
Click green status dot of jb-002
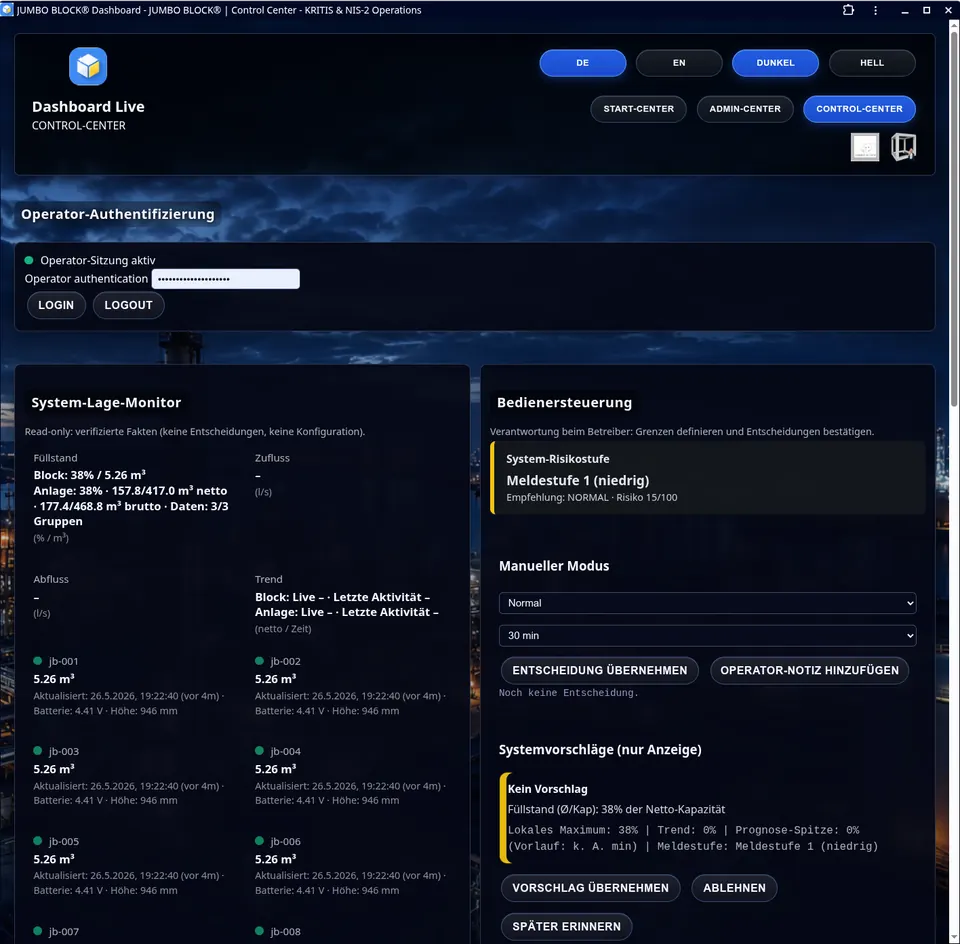259,661
